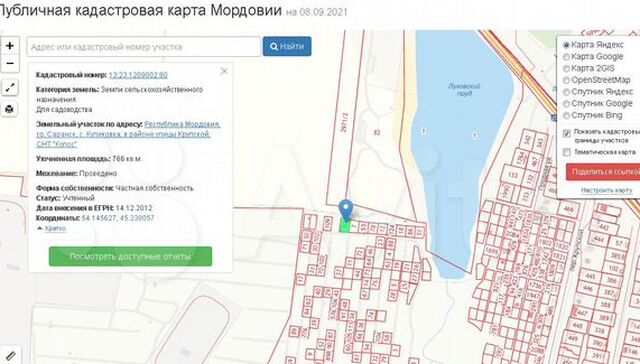Open the ruler measurement tool
This screenshot has height=364, width=640.
tap(11, 356)
